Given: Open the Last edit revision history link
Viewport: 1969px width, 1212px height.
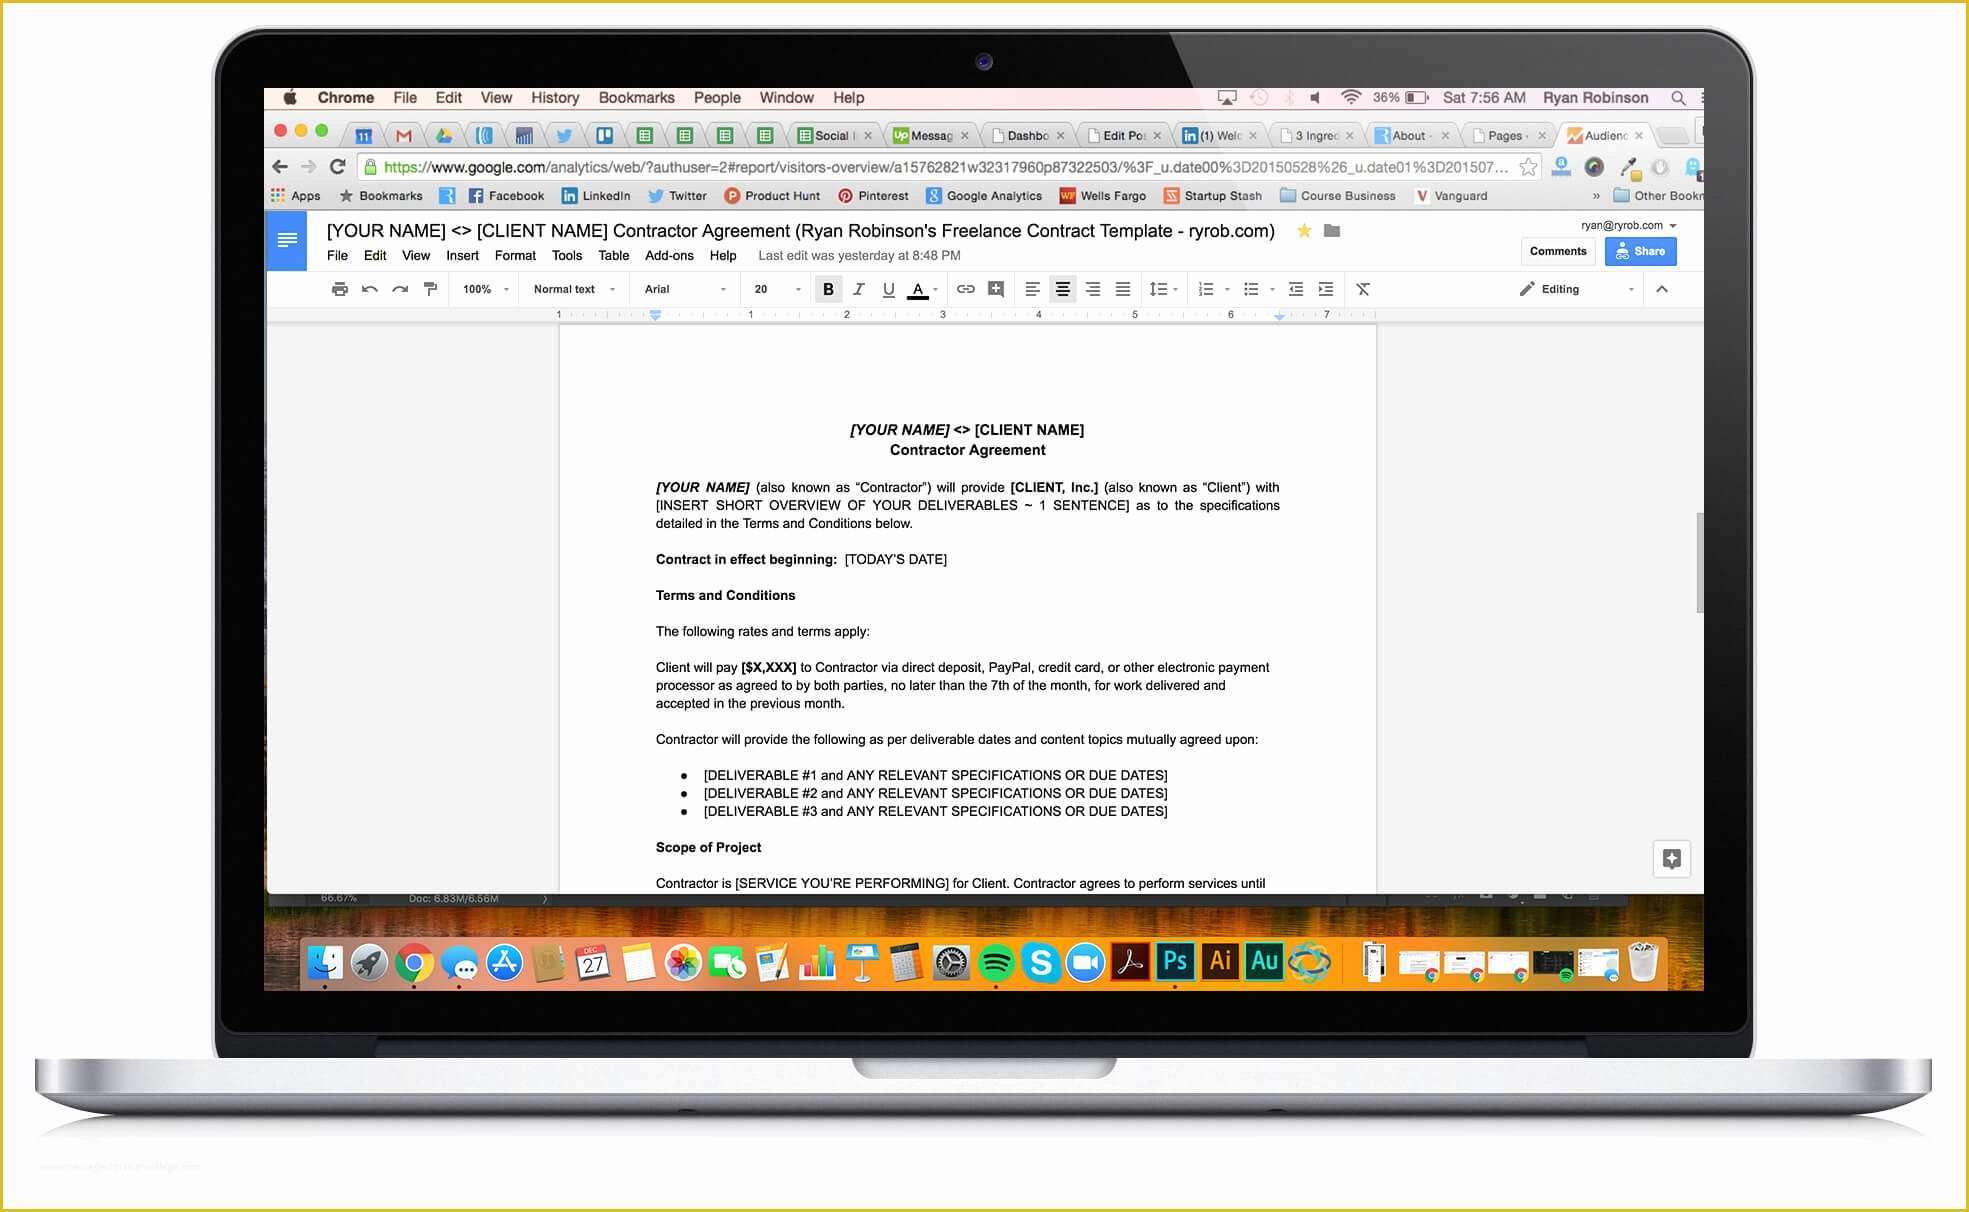Looking at the screenshot, I should 859,255.
